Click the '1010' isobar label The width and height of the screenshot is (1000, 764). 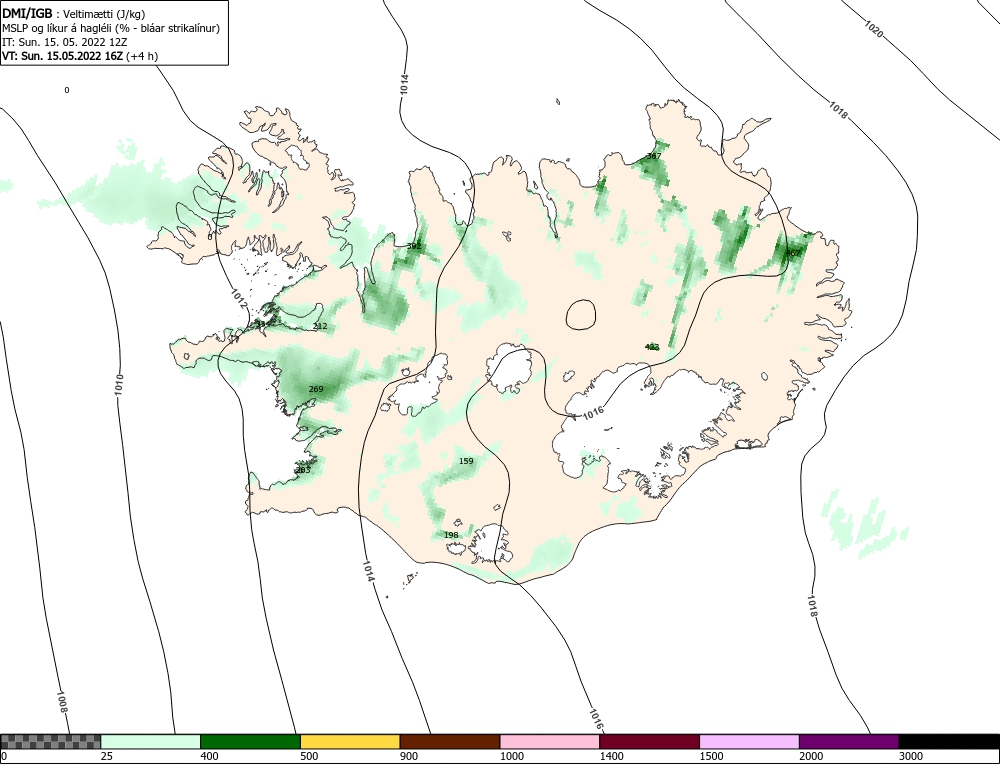point(119,385)
